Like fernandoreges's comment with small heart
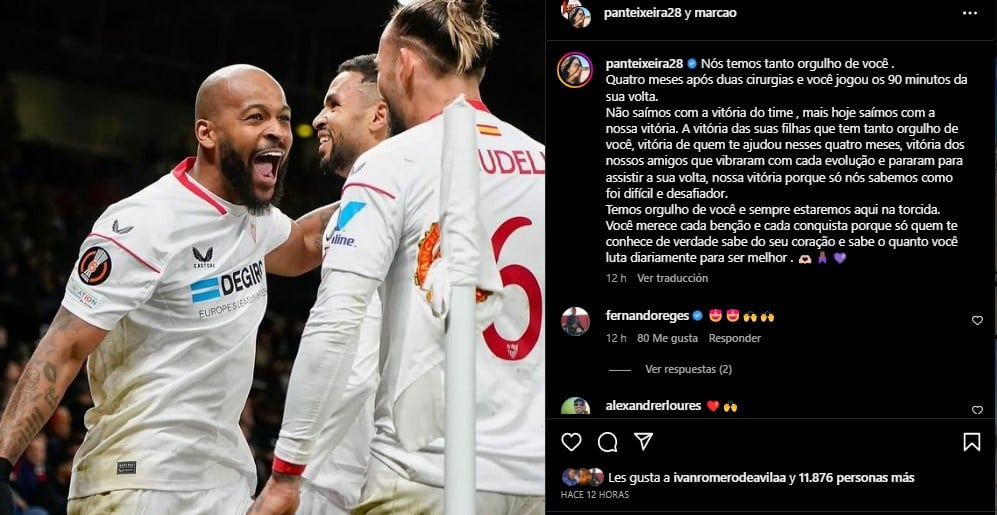 tap(977, 320)
